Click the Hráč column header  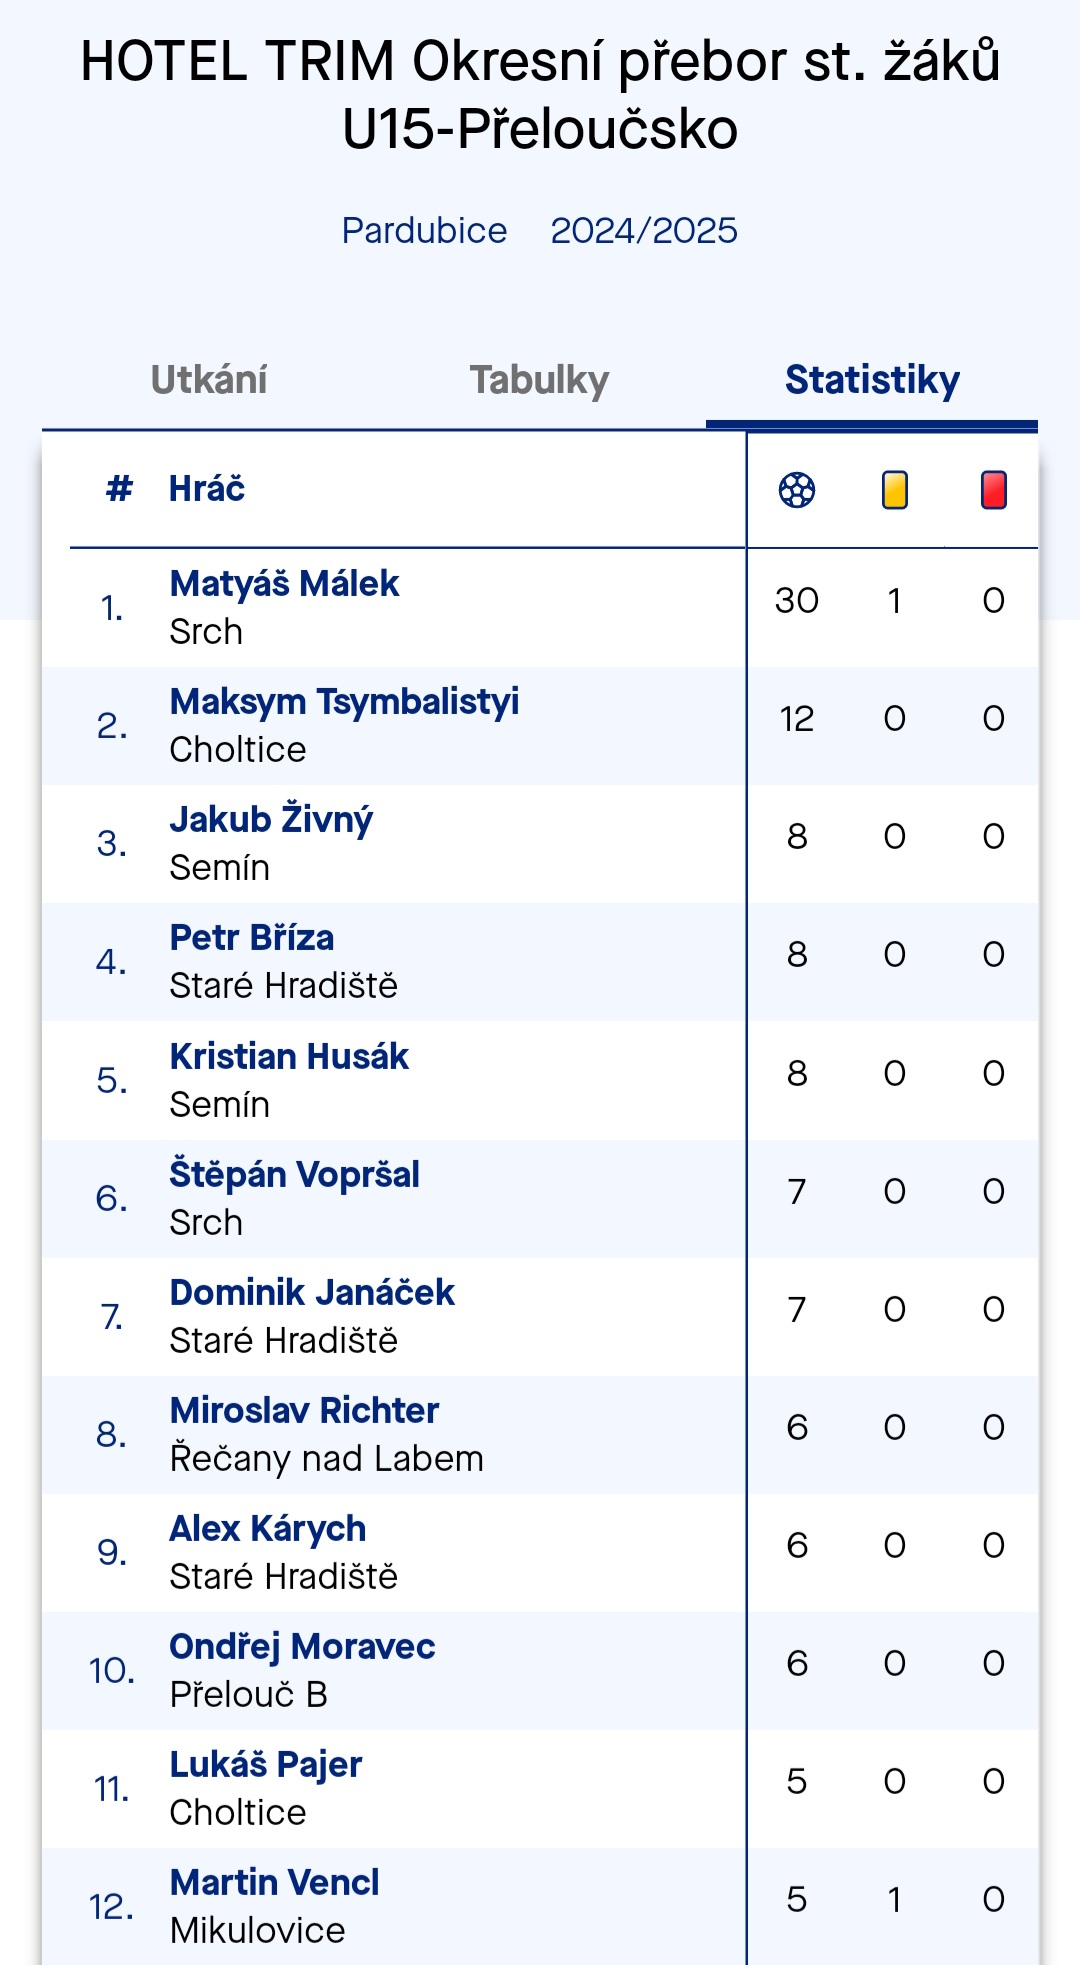click(x=207, y=489)
